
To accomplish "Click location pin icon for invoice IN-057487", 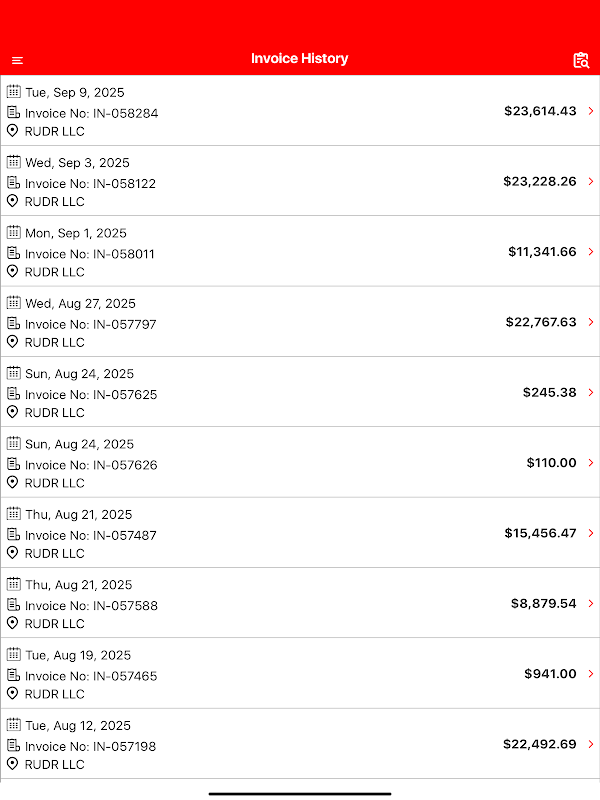I will (x=14, y=552).
